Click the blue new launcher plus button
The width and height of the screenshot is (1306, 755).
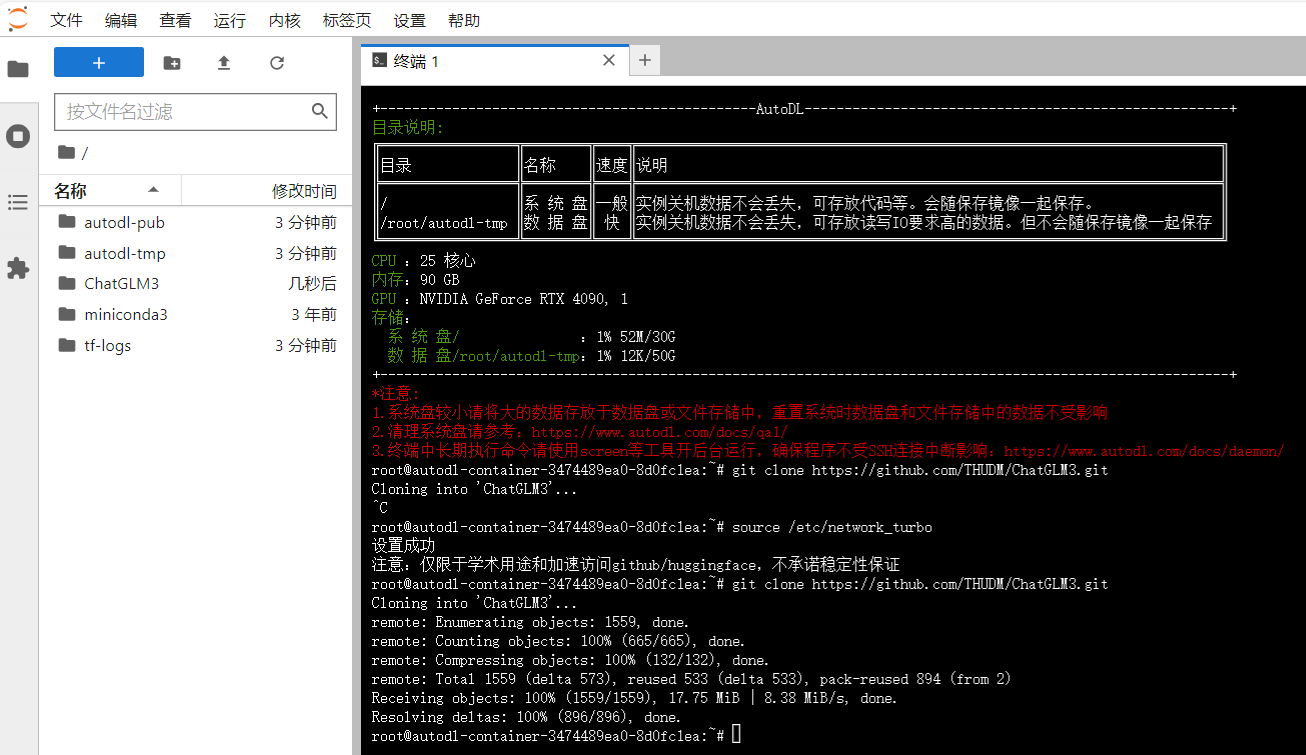pos(99,62)
